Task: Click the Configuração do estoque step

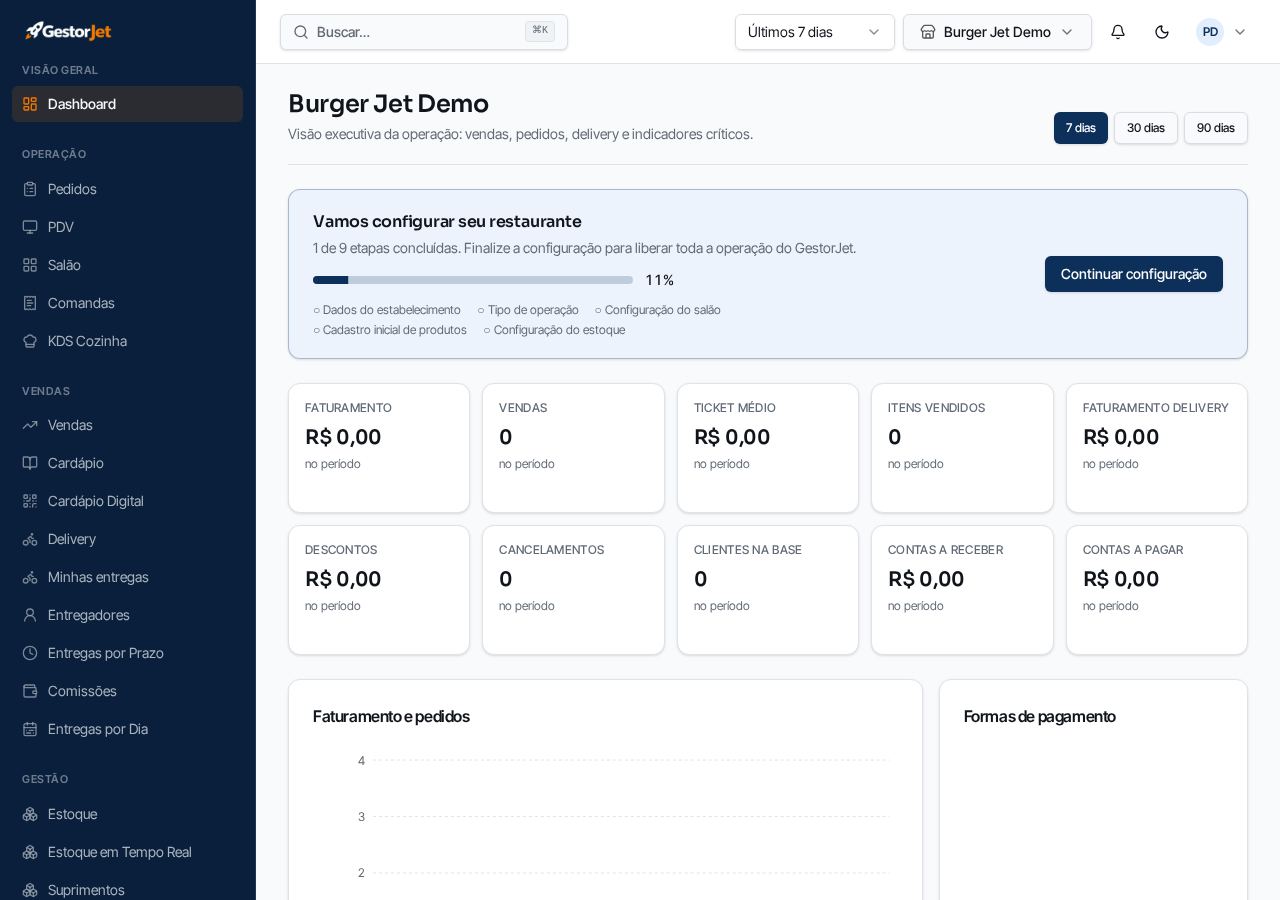Action: [554, 330]
